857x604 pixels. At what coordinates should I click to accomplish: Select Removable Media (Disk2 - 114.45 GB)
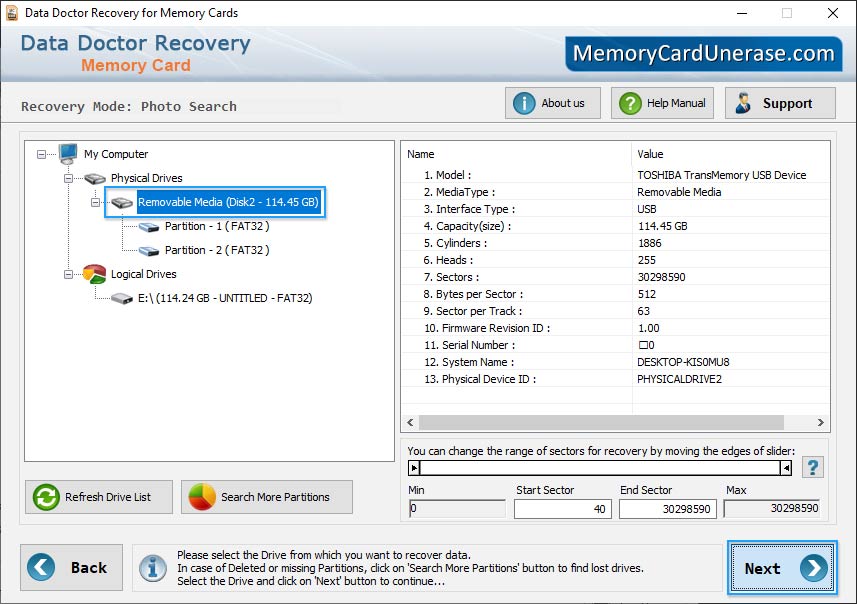[228, 202]
